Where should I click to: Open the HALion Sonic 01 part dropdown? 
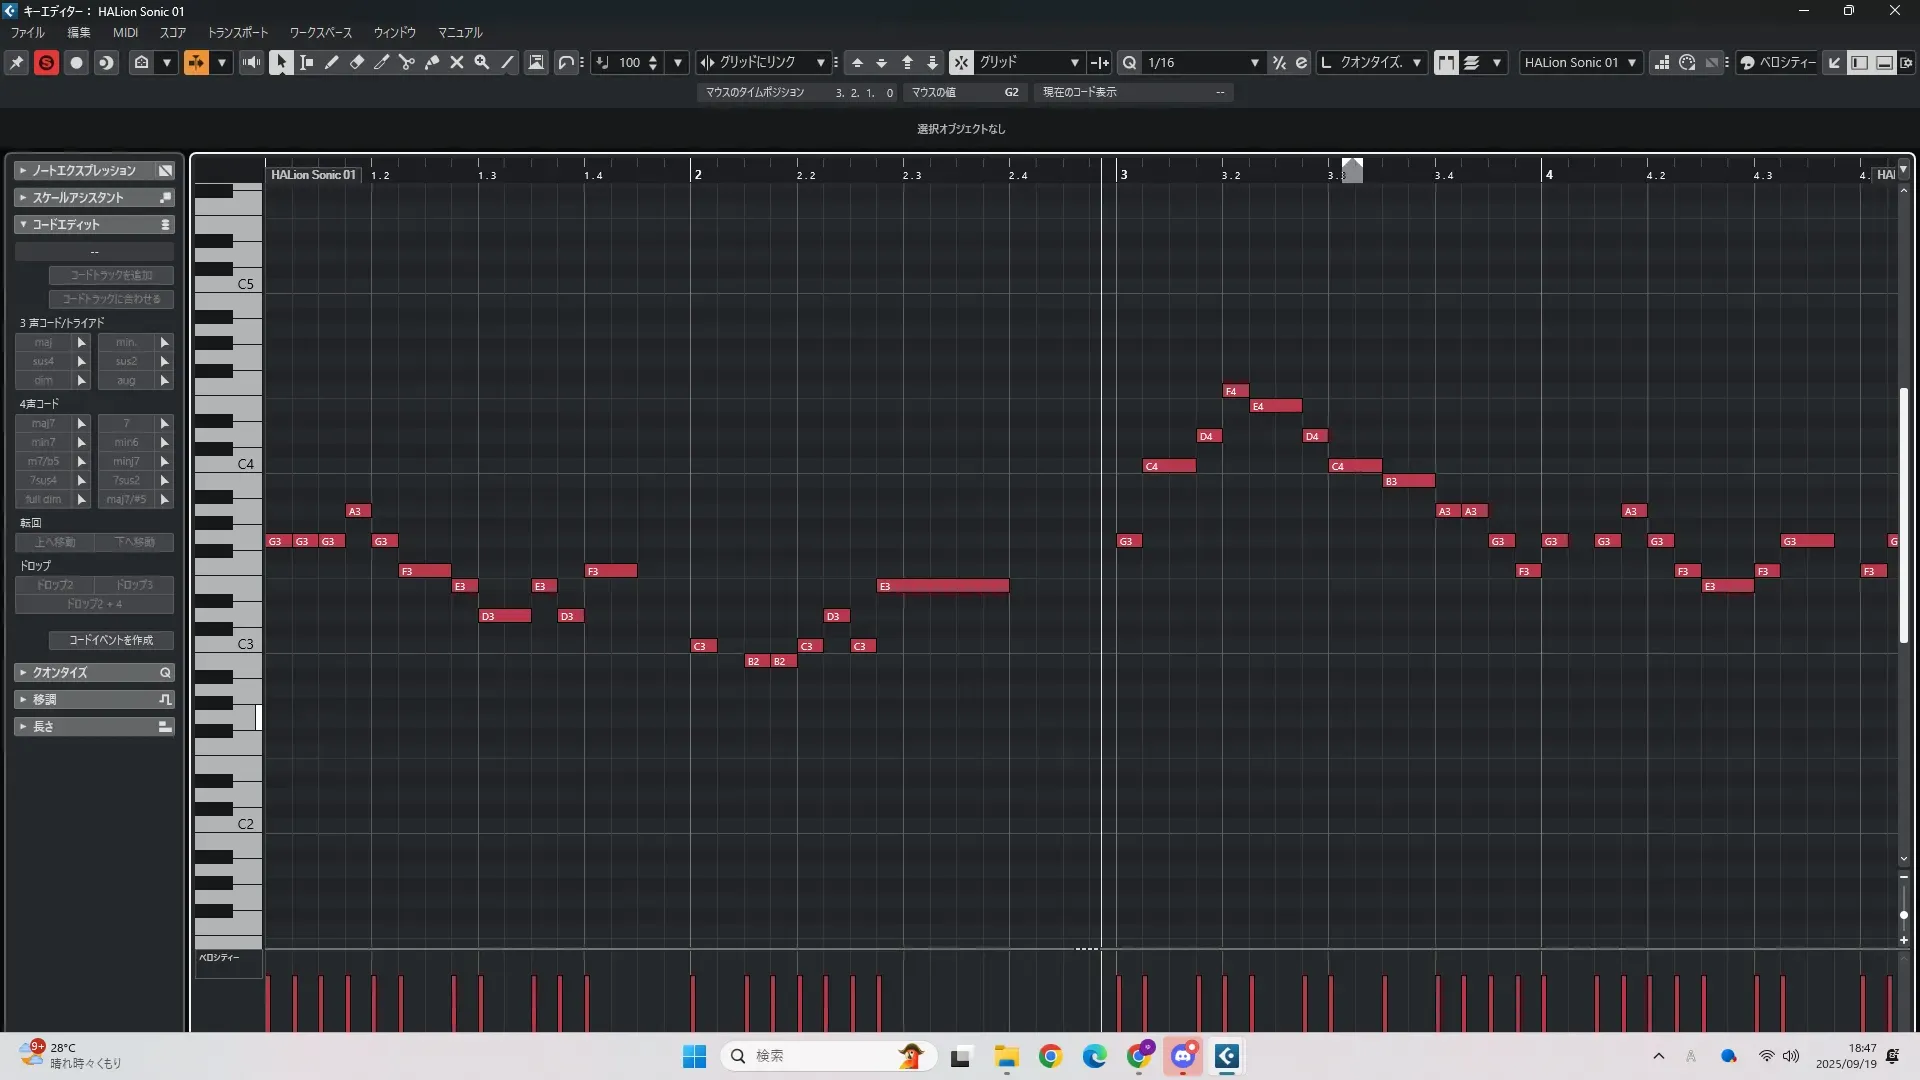pyautogui.click(x=1580, y=62)
